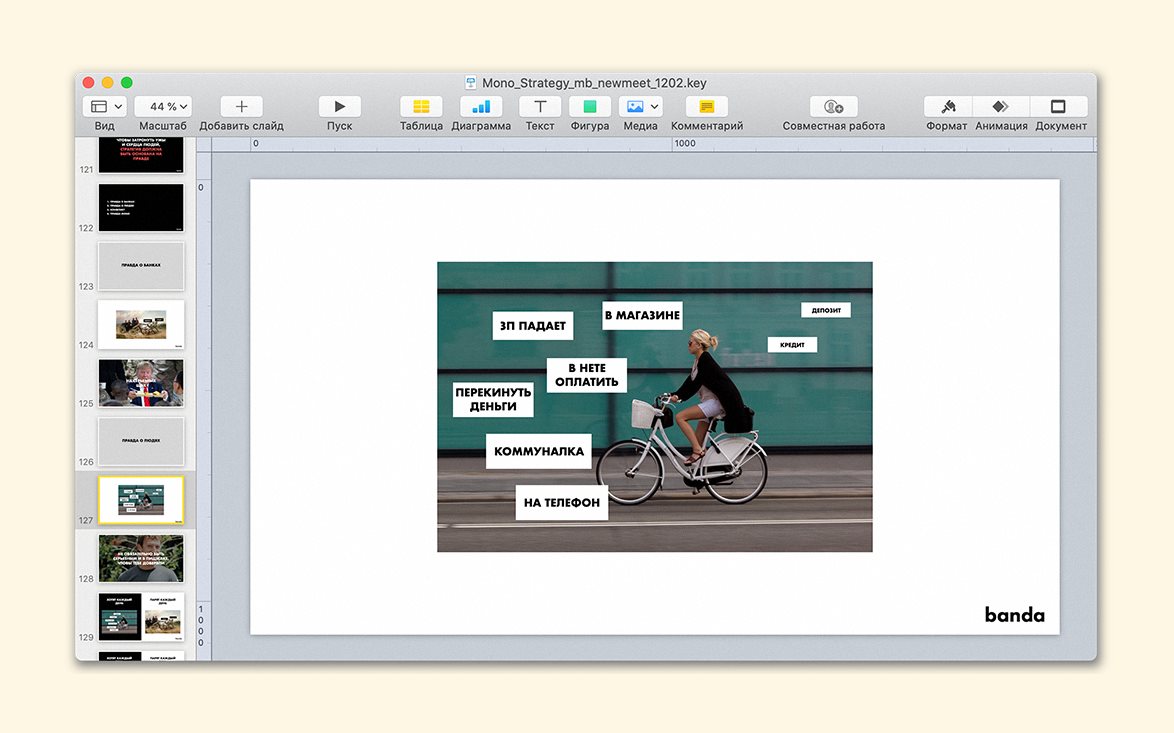The height and width of the screenshot is (733, 1174).
Task: Open the View (Вид) menu button
Action: coord(104,106)
